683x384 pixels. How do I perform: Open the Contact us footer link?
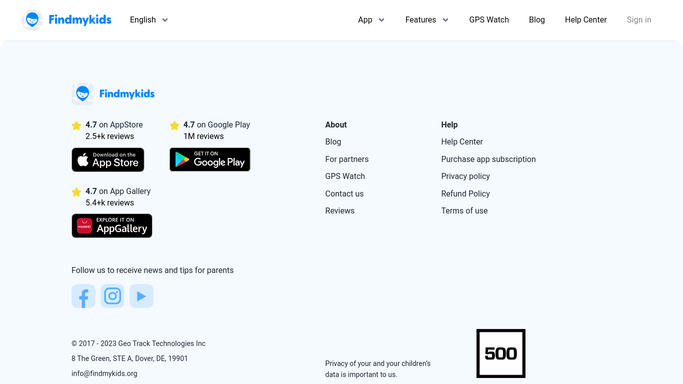click(344, 194)
